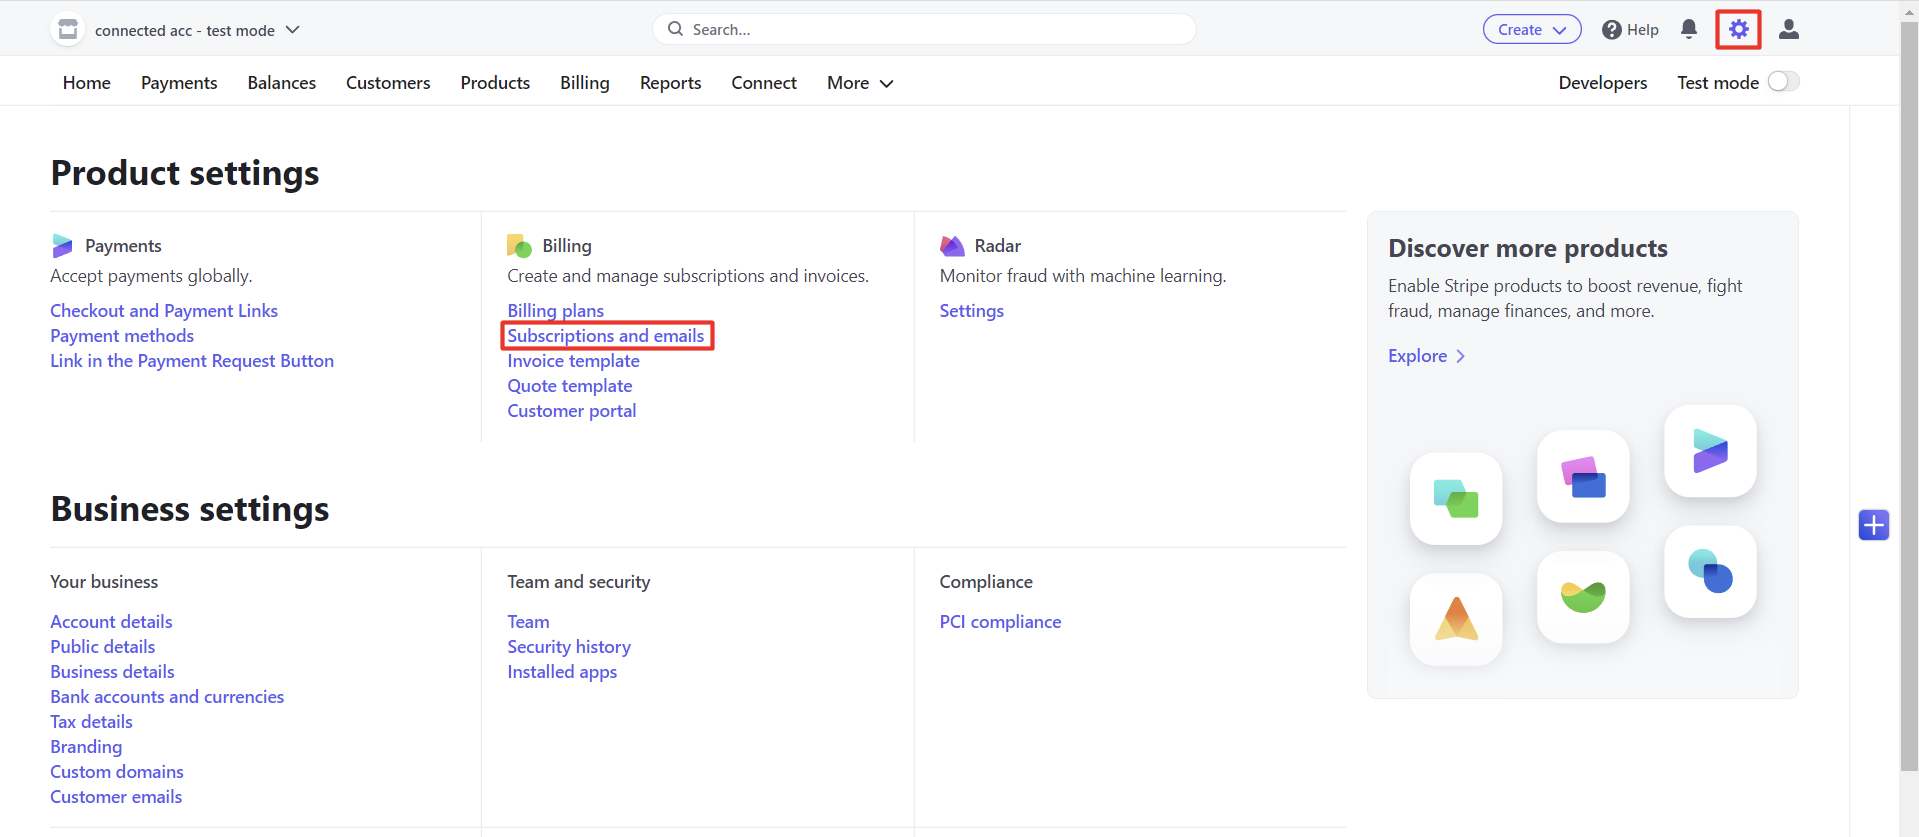Image resolution: width=1919 pixels, height=837 pixels.
Task: Open the settings gear icon
Action: (1738, 29)
